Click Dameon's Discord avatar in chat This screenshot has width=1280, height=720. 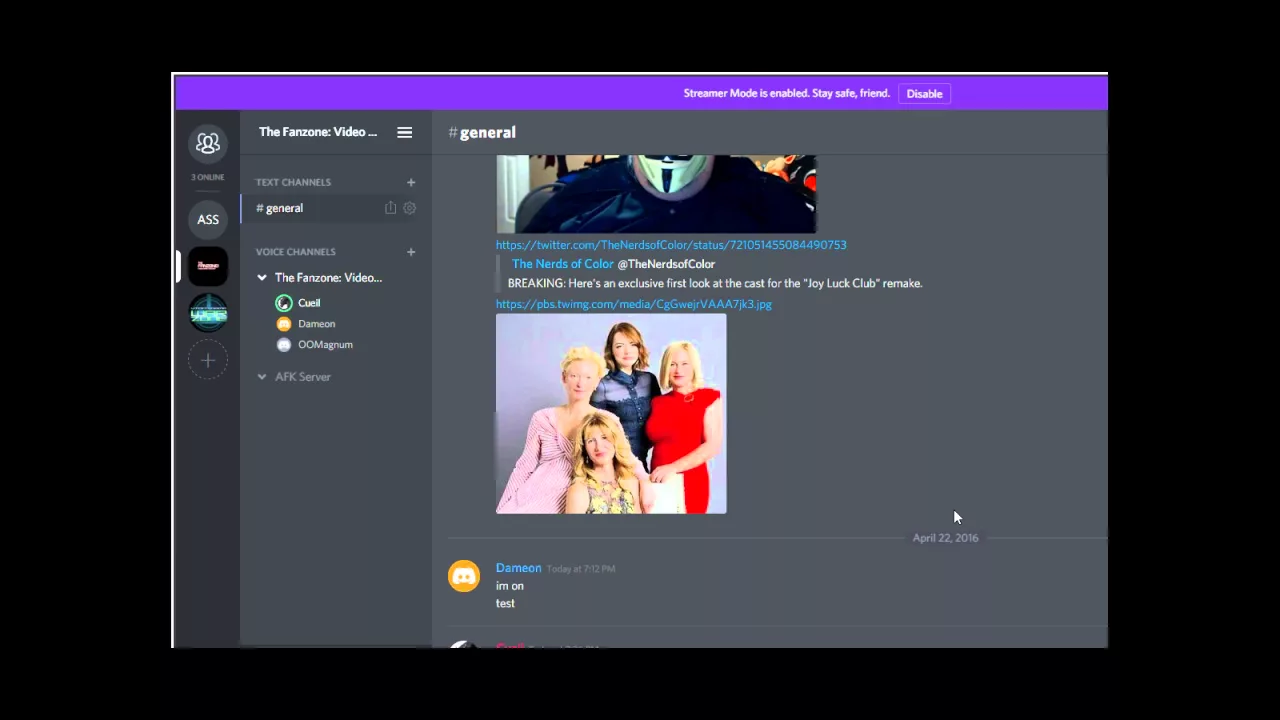464,576
